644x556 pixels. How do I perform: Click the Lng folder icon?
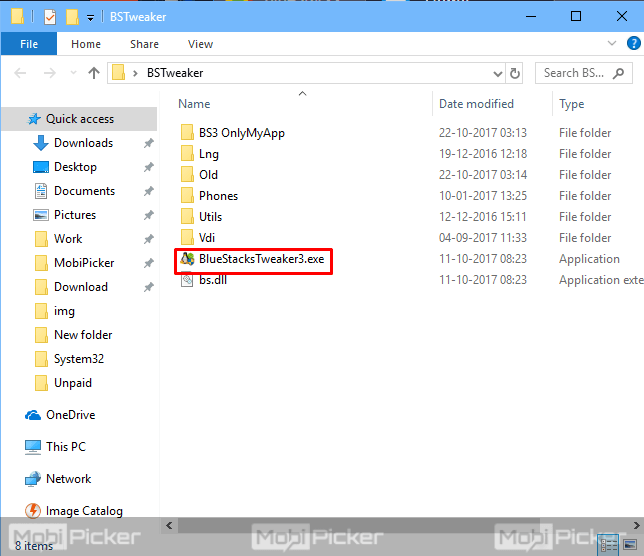click(x=187, y=154)
